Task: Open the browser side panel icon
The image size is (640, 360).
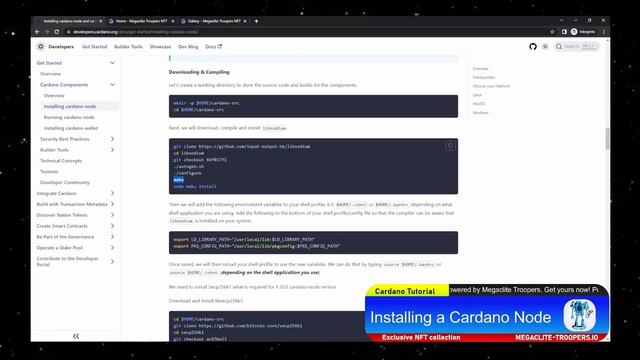Action: (564, 31)
